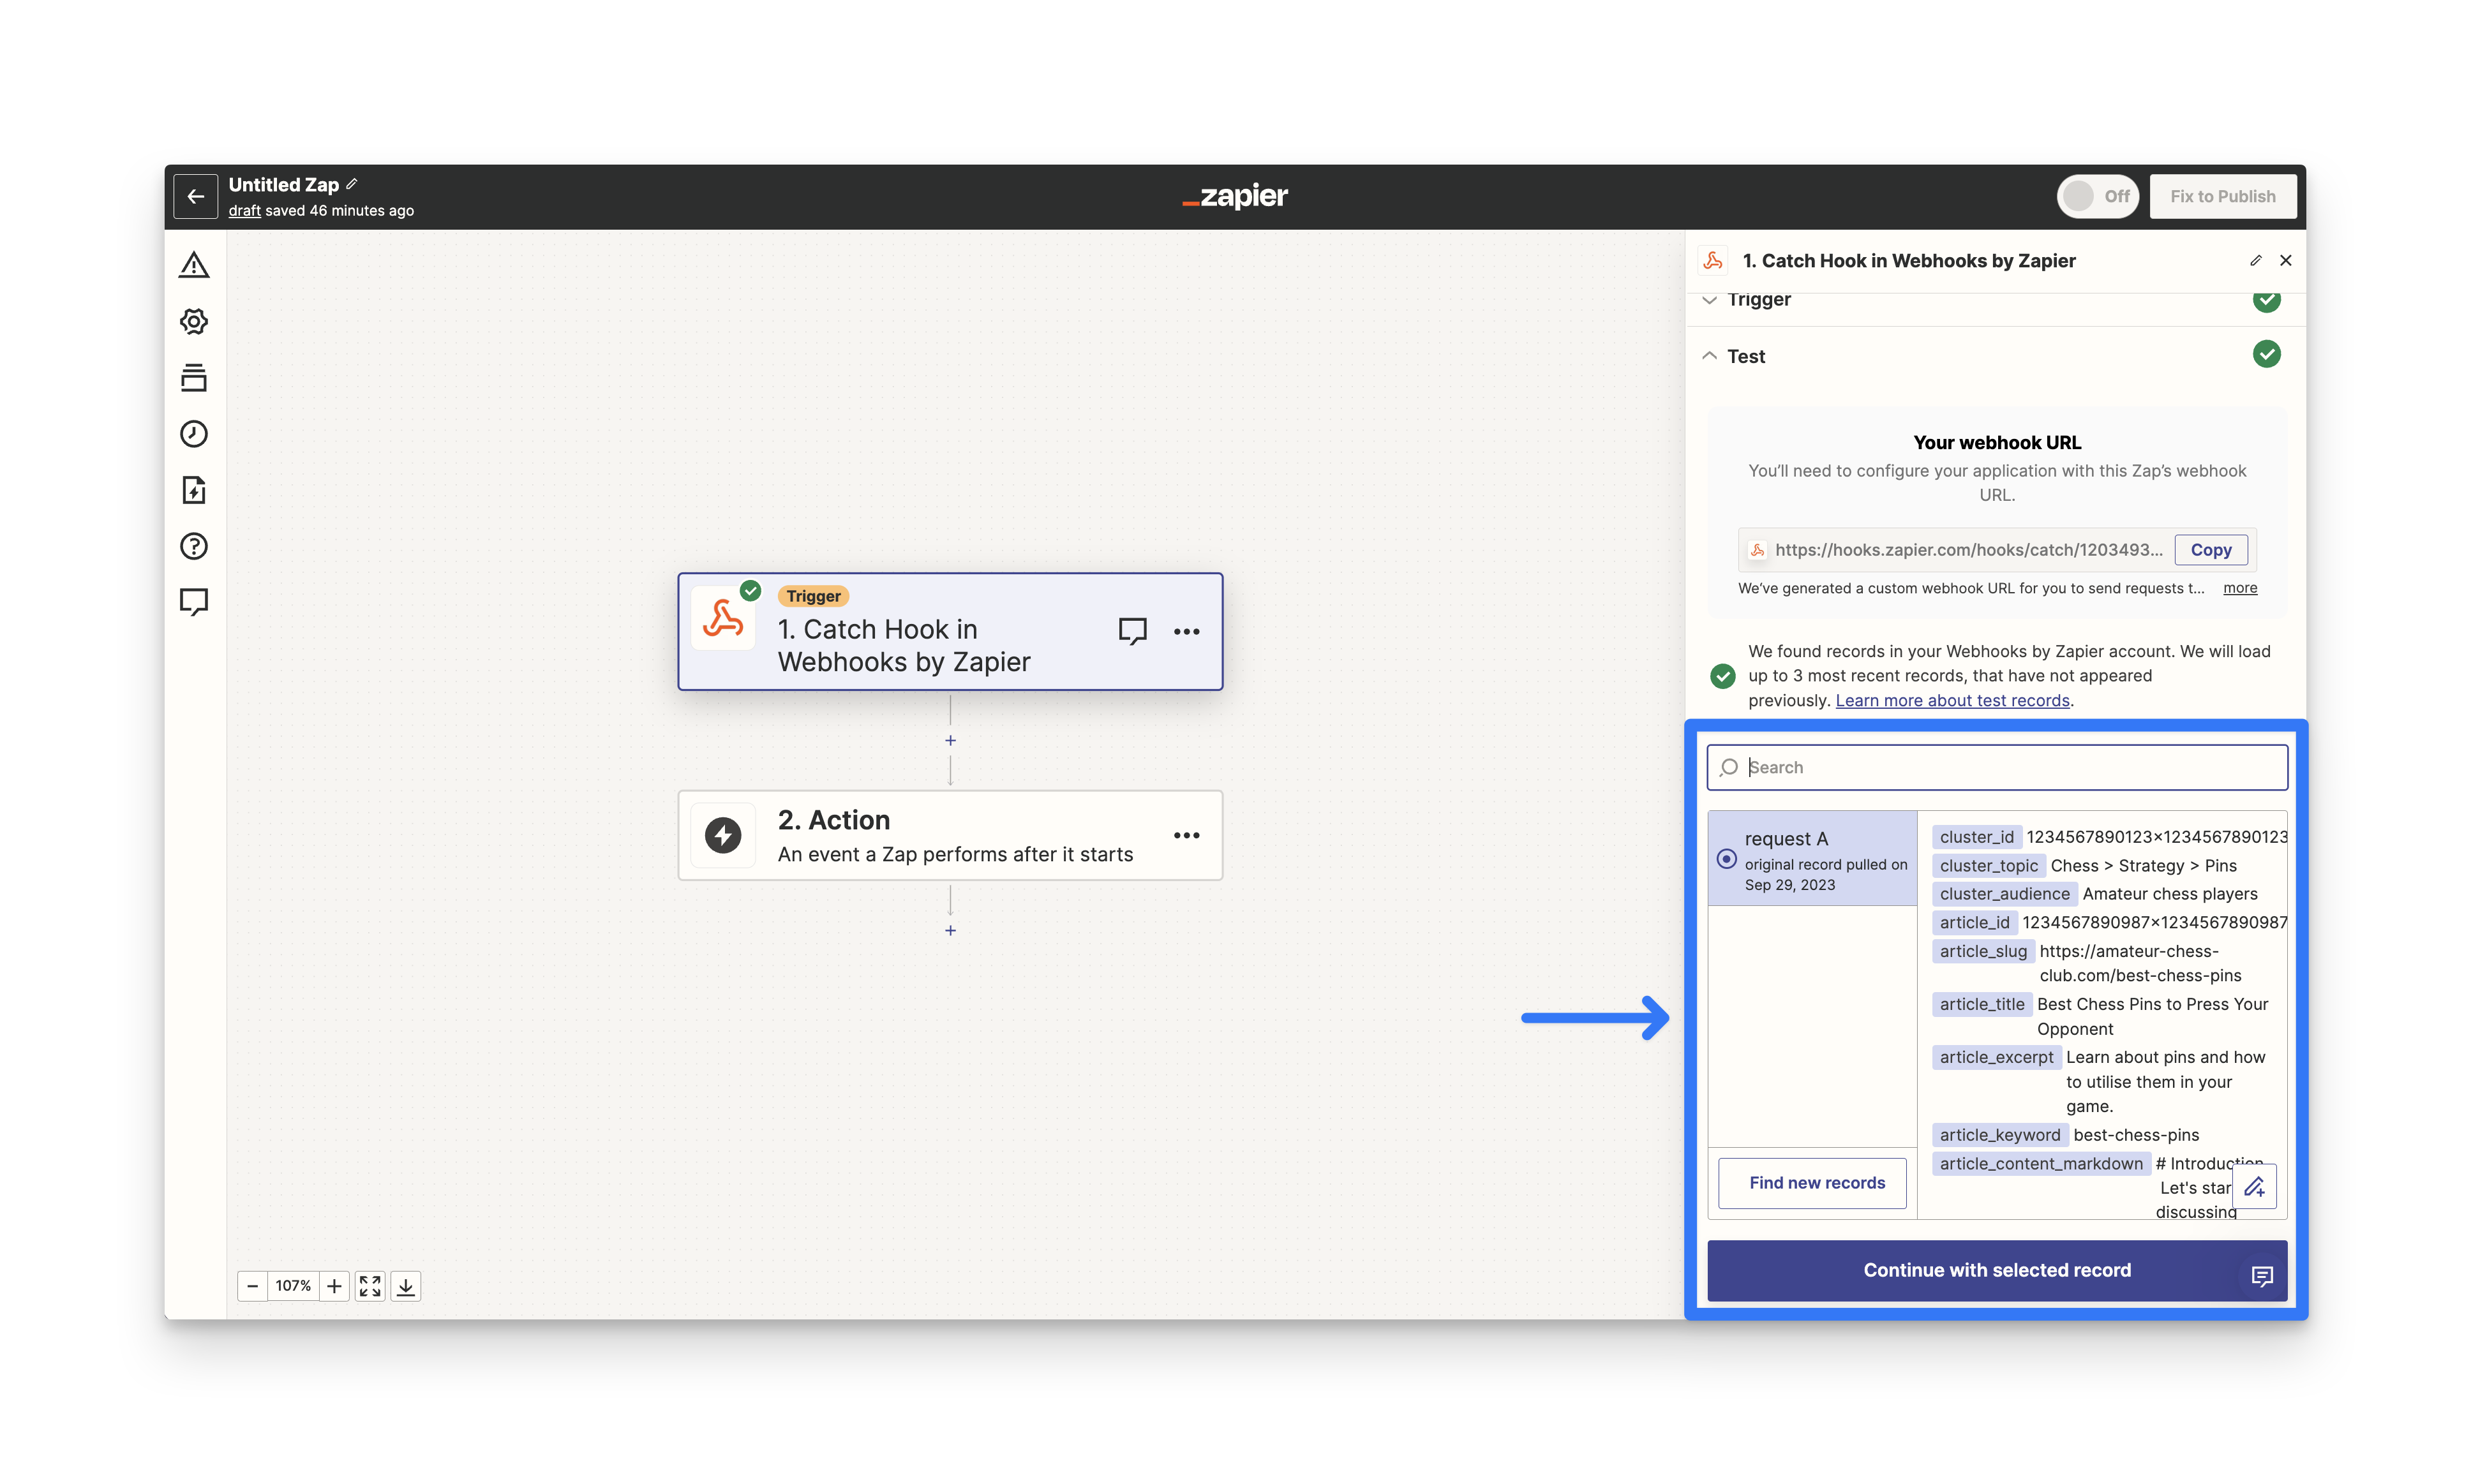Click pencil icon to rename Untitled Zap

[x=352, y=184]
